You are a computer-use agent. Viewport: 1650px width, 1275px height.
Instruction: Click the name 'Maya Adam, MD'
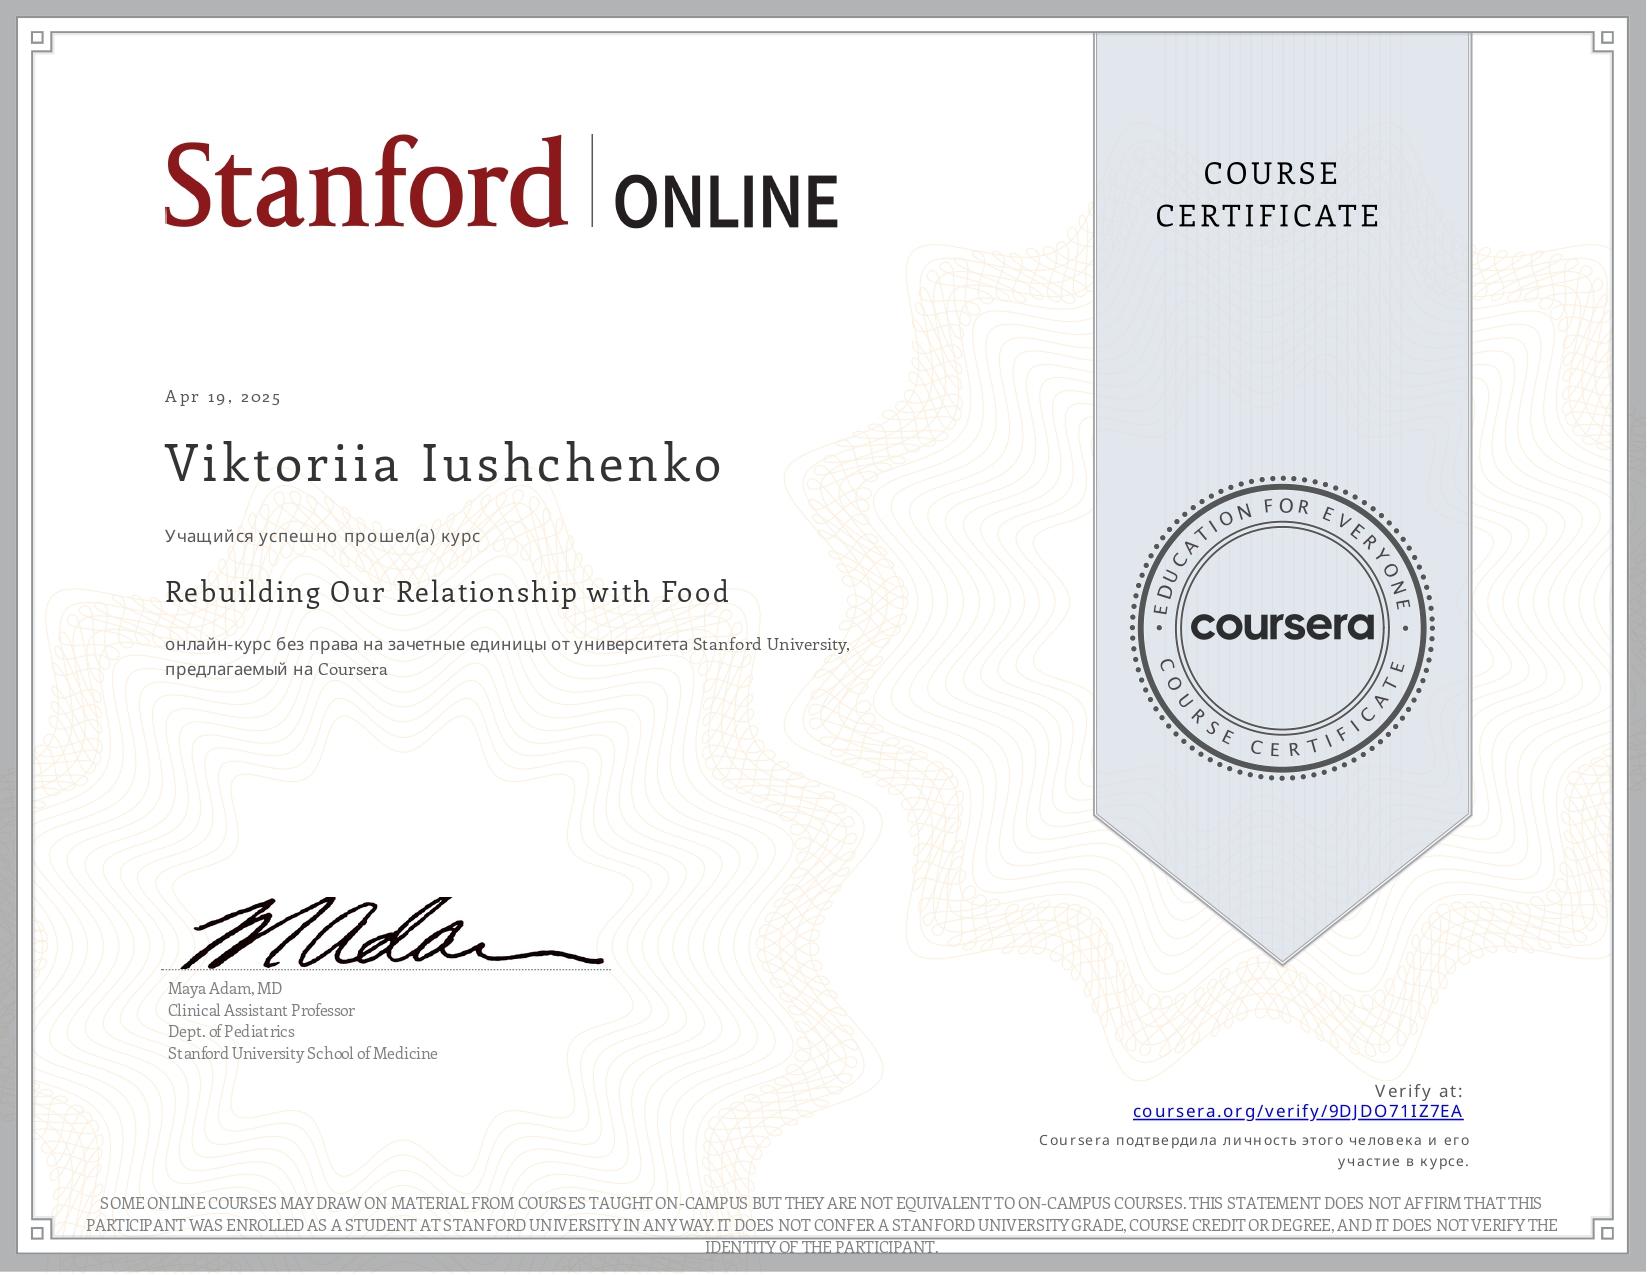pyautogui.click(x=225, y=989)
